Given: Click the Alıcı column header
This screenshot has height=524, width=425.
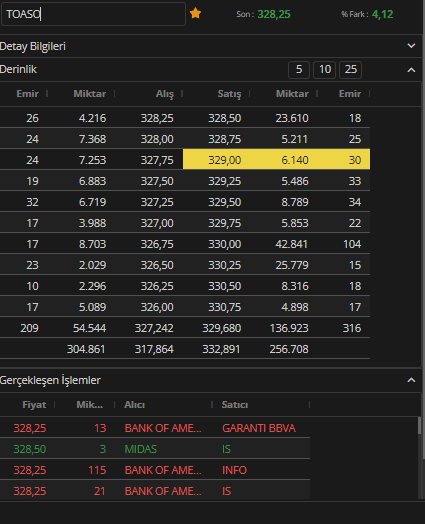Looking at the screenshot, I should pos(134,405).
